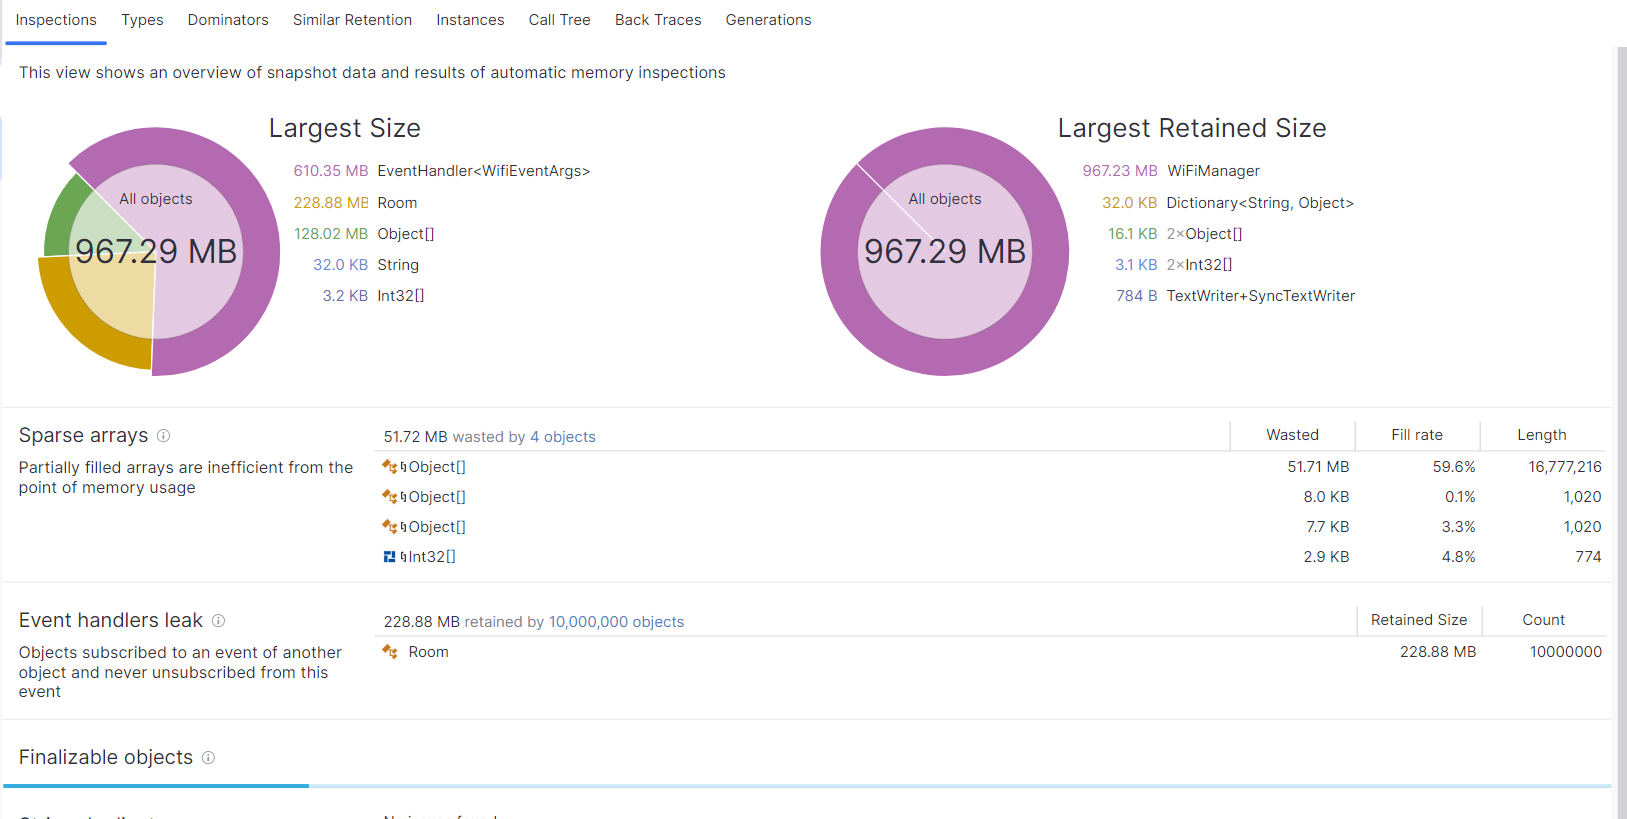Select EventHandler<WifiEventArgs> in Largest Size legend
1627x819 pixels.
tap(483, 171)
